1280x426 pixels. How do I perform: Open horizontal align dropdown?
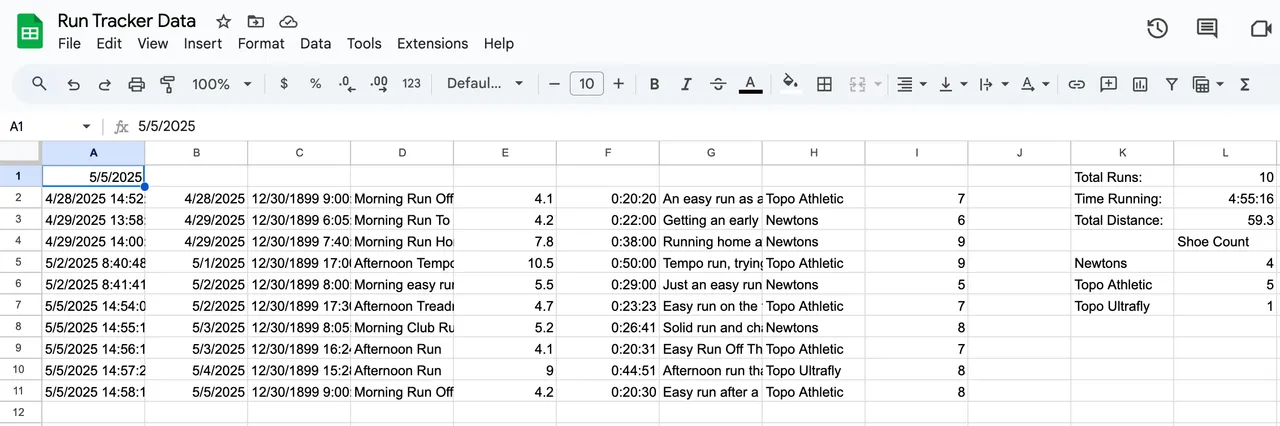pos(911,84)
